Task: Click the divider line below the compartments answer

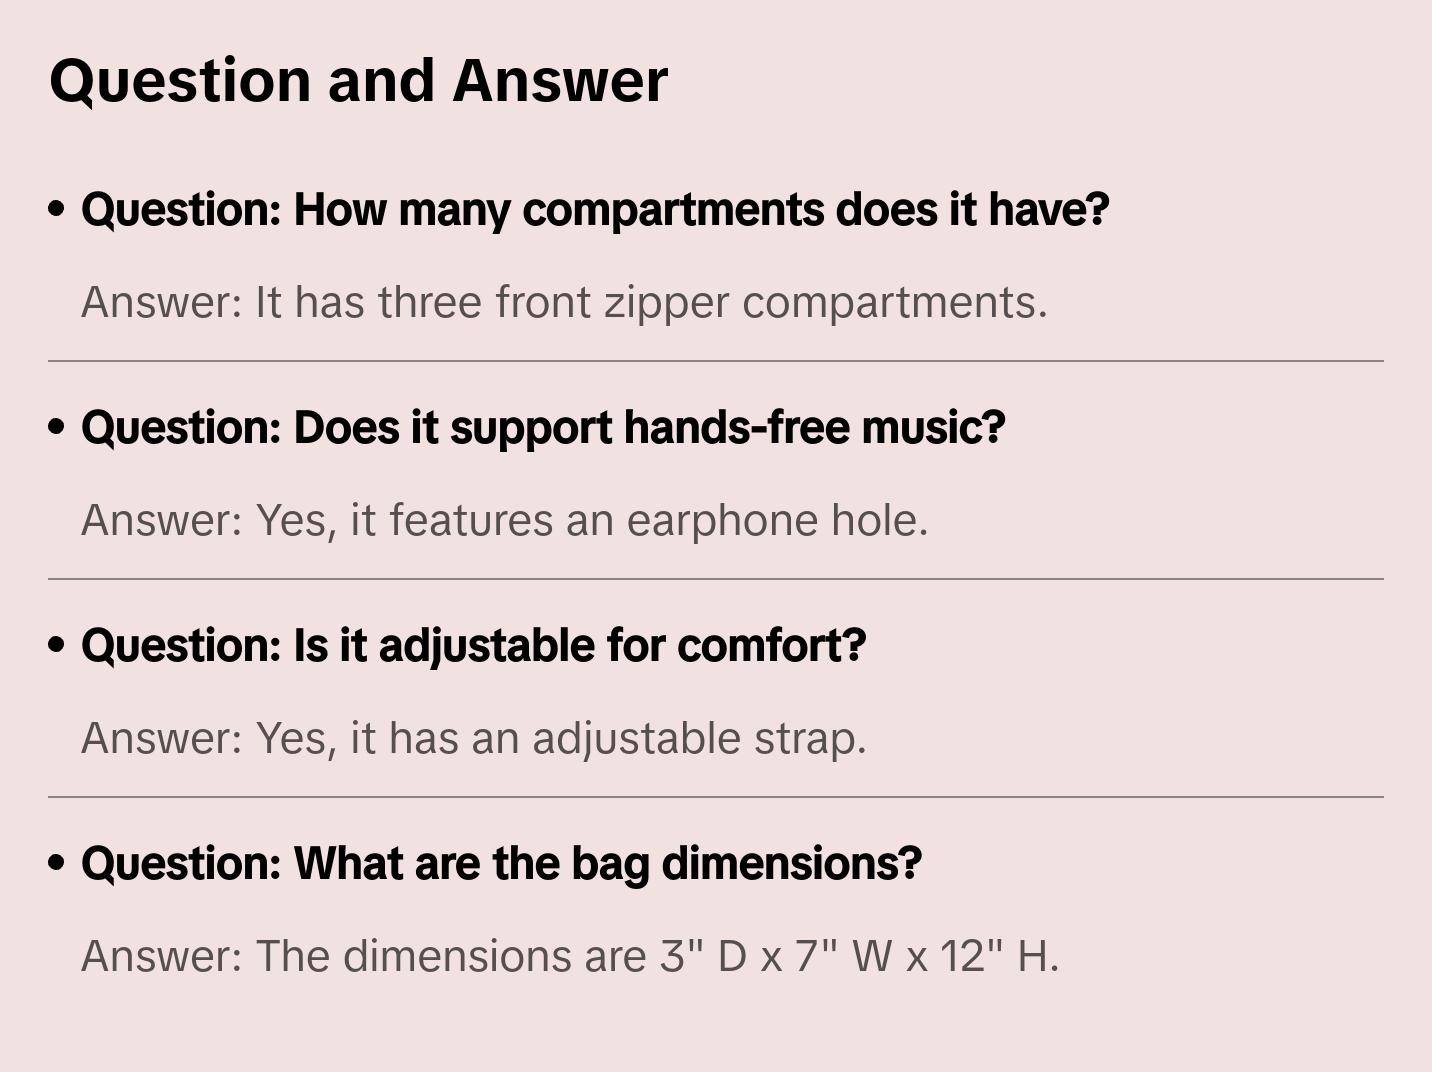Action: tap(716, 361)
